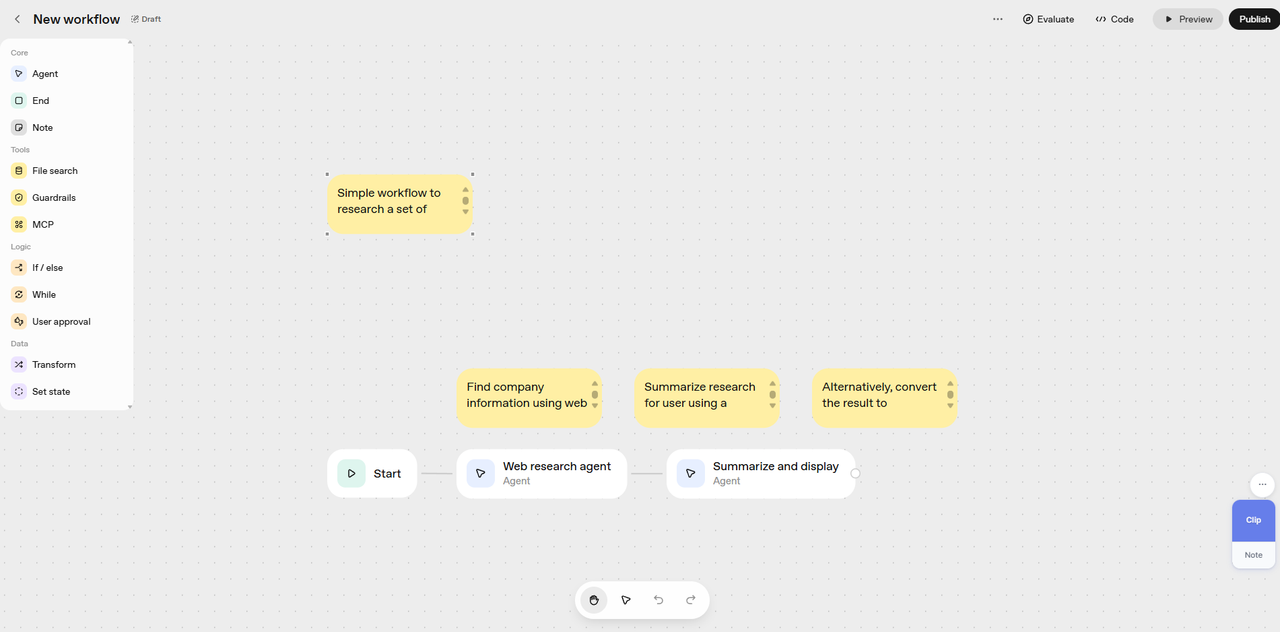Expand the ellipsis above the Clip panel

[x=1262, y=484]
